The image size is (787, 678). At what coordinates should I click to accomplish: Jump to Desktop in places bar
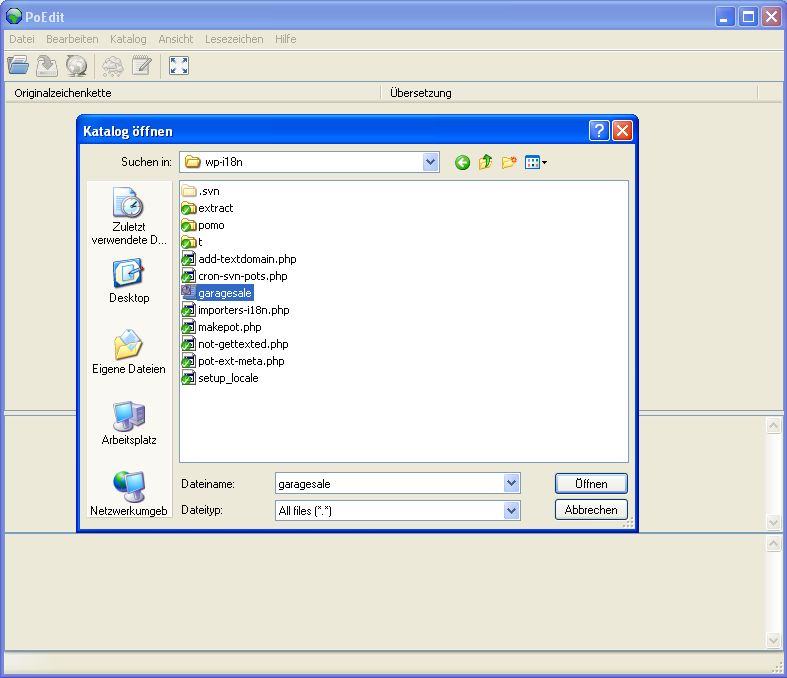[129, 281]
